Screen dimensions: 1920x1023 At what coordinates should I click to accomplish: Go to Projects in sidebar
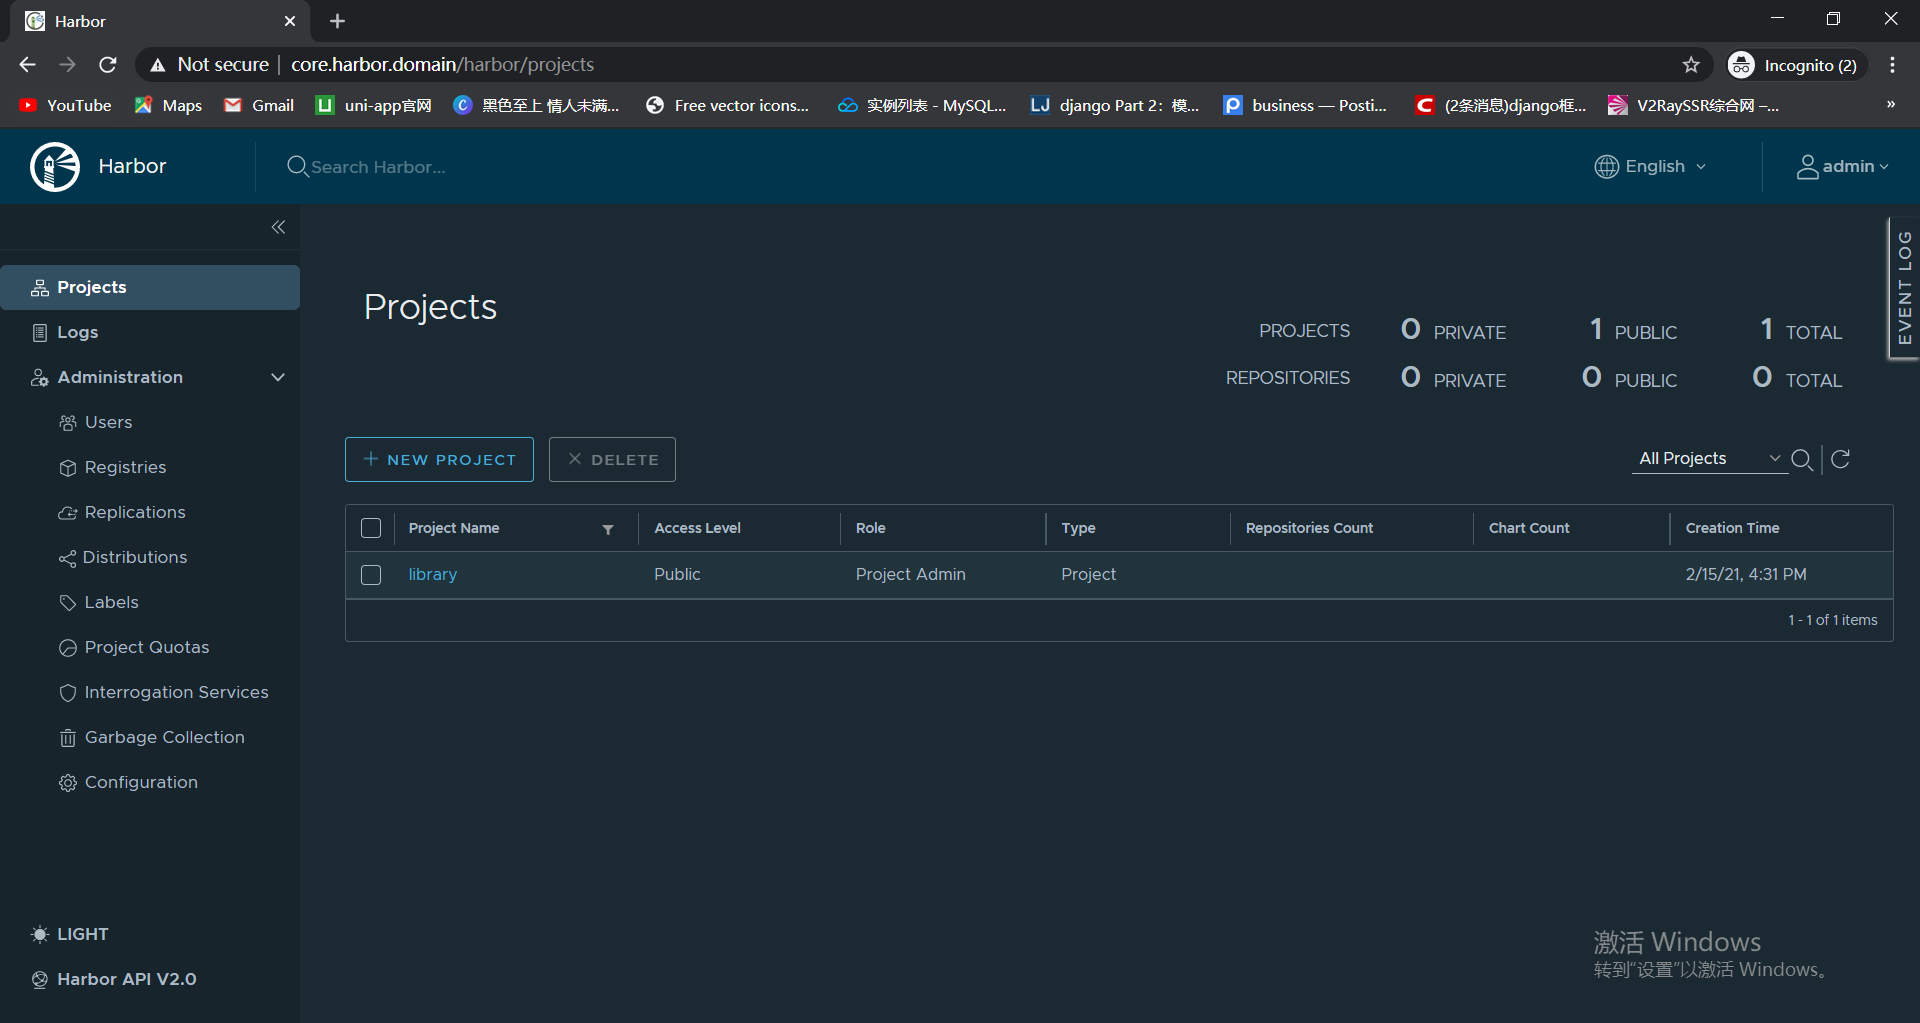(x=150, y=287)
